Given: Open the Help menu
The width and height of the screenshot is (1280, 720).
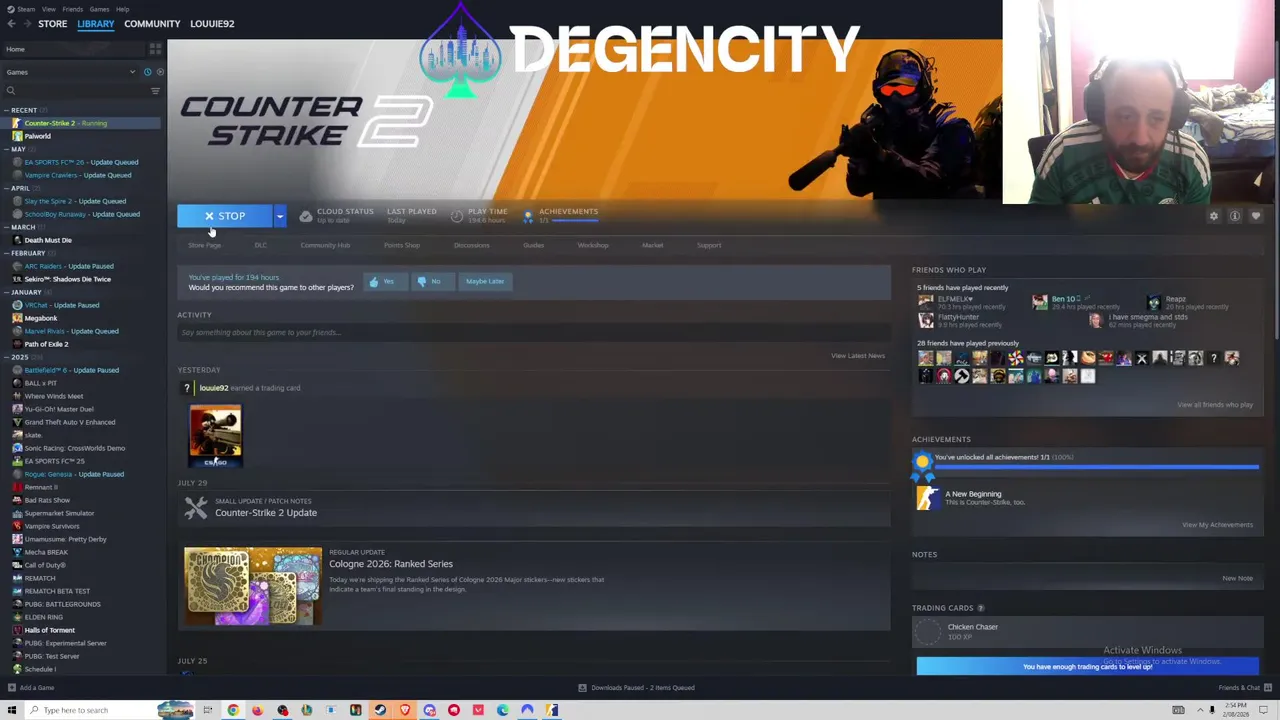Looking at the screenshot, I should pyautogui.click(x=122, y=9).
